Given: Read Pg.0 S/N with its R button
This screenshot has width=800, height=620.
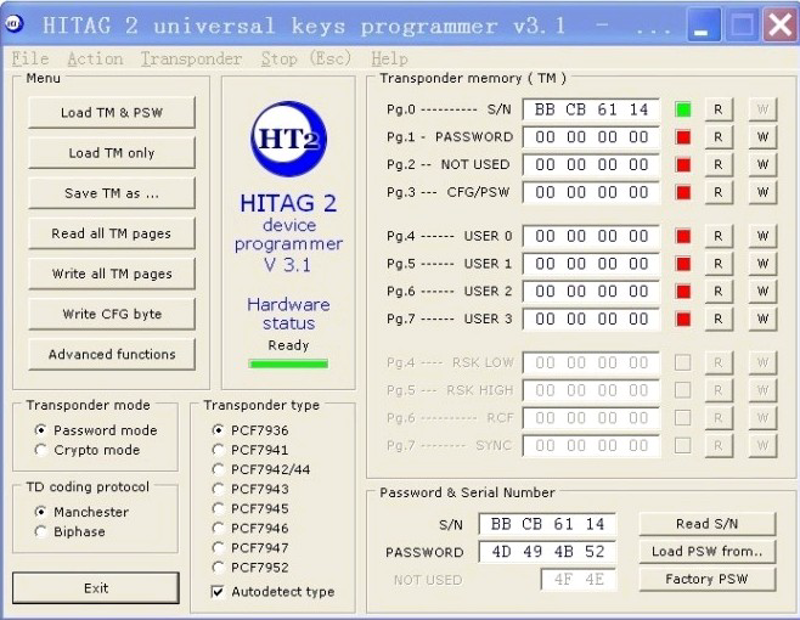Looking at the screenshot, I should coord(718,109).
